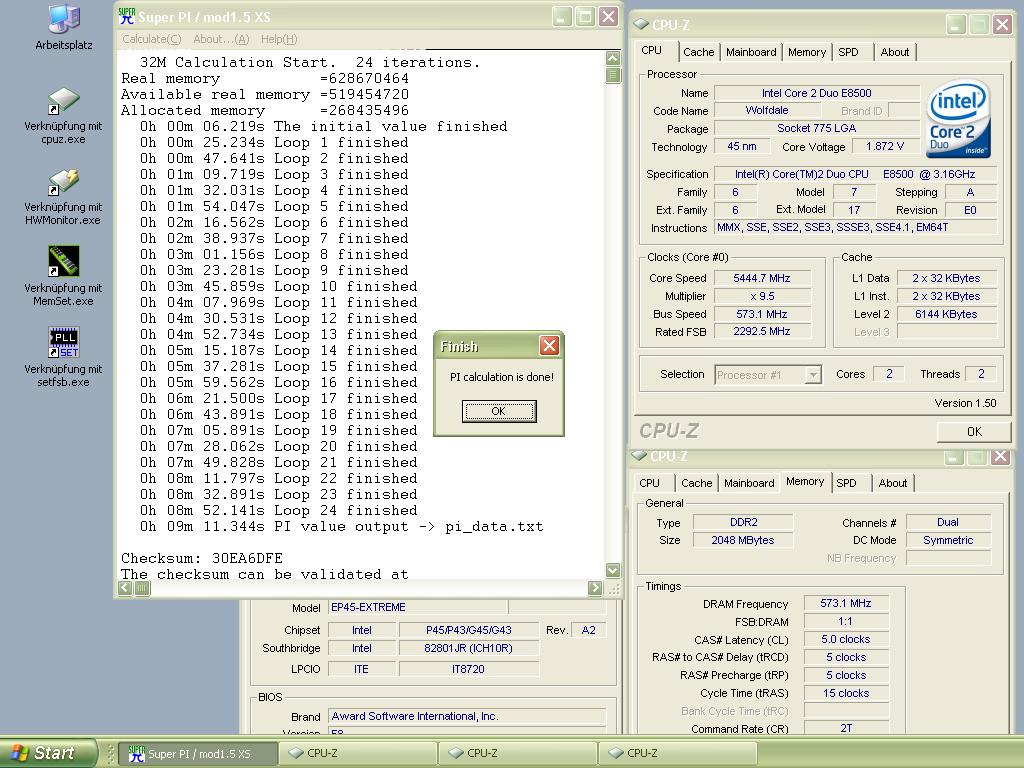The height and width of the screenshot is (768, 1024).
Task: Open the Windows Start menu
Action: coord(48,753)
